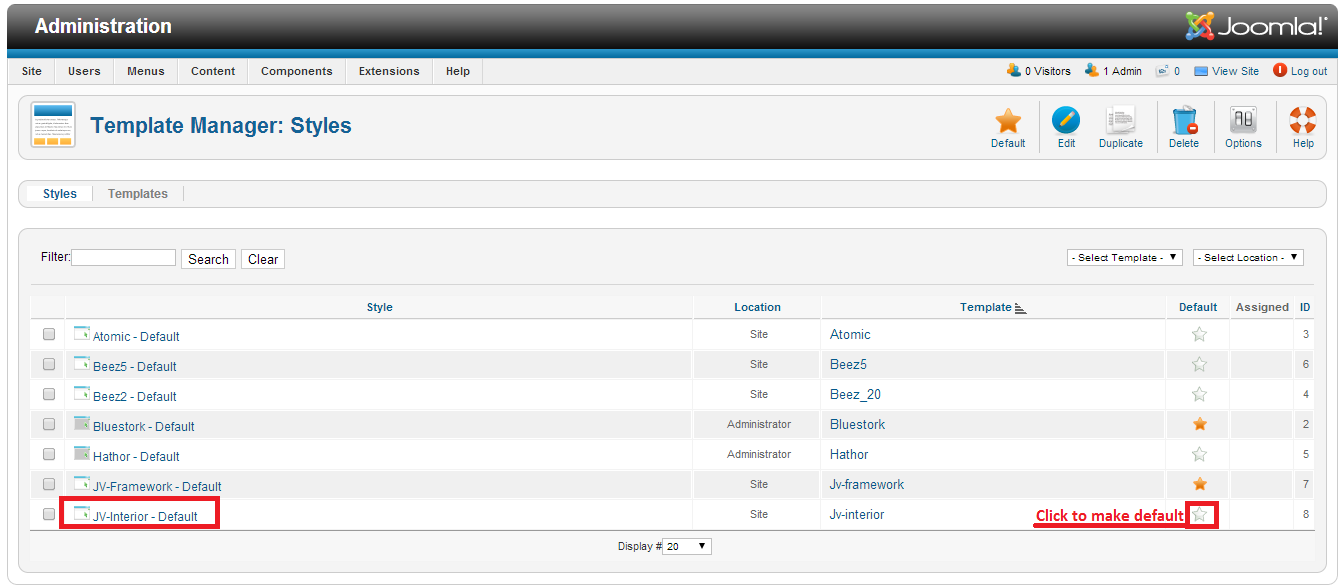Viewport: 1344px width, 588px height.
Task: Switch to the Styles tab
Action: [60, 194]
